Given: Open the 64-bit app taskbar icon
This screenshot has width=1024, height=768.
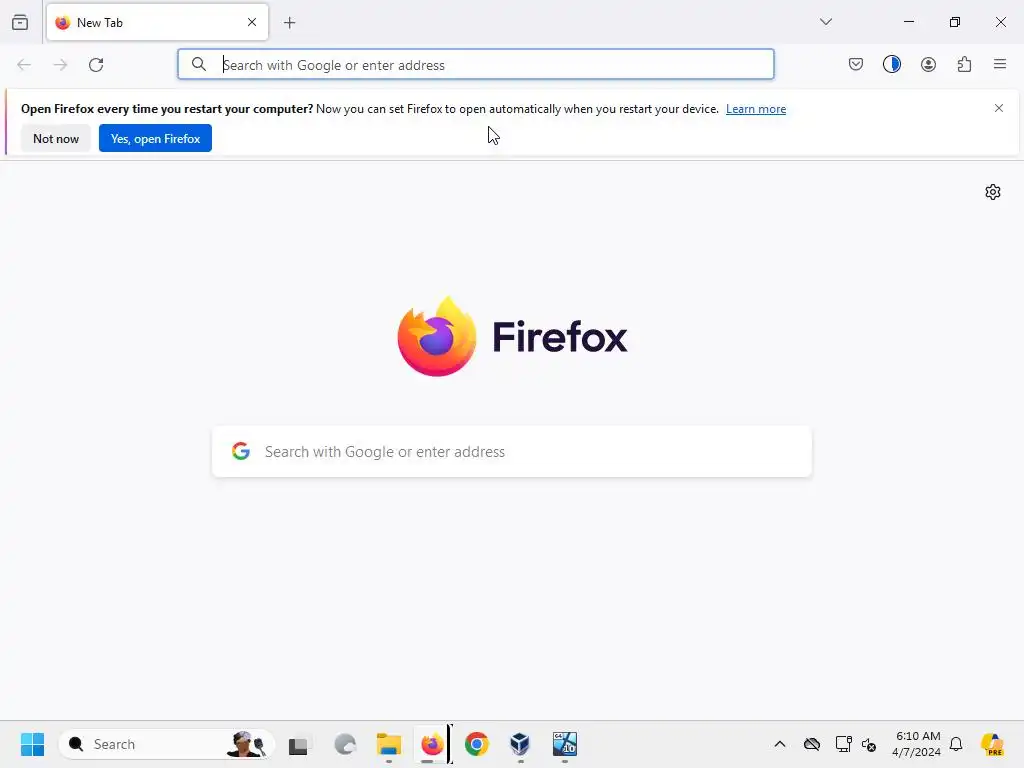Looking at the screenshot, I should [565, 744].
